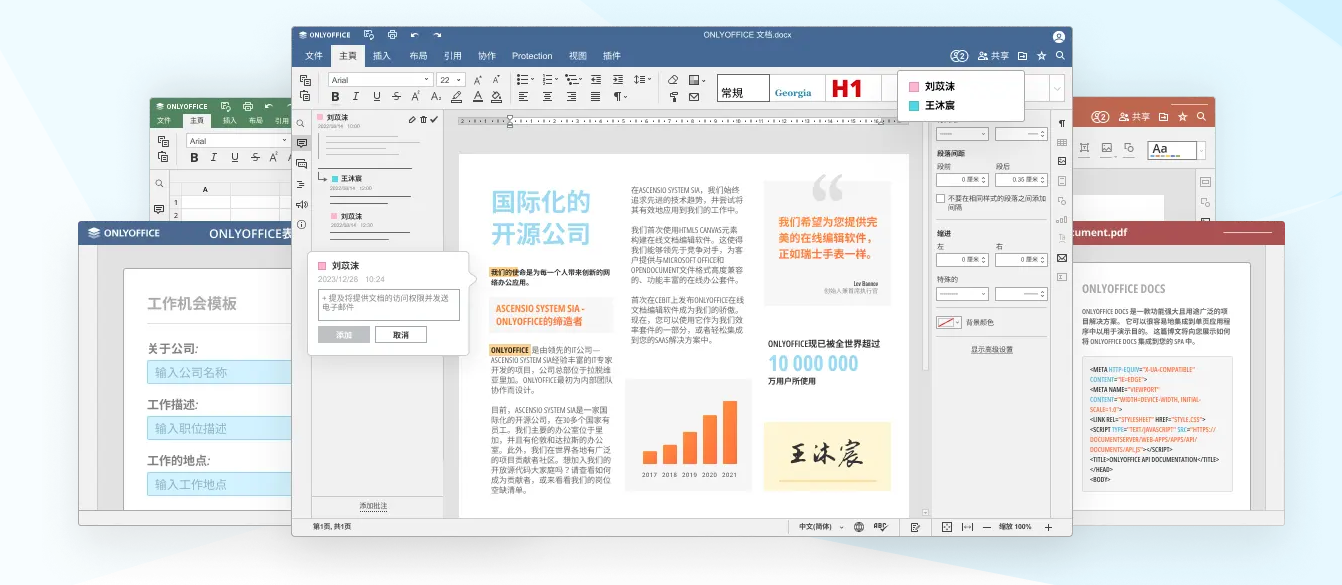
Task: Apply subscript formatting
Action: 436,97
